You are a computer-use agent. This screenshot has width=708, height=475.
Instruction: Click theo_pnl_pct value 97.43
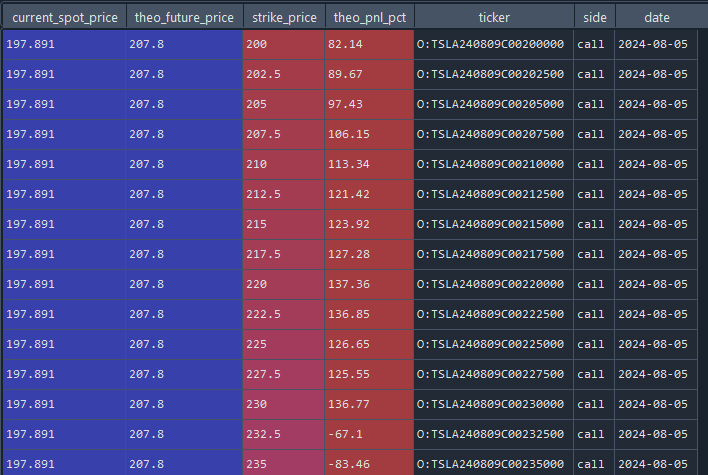(369, 104)
